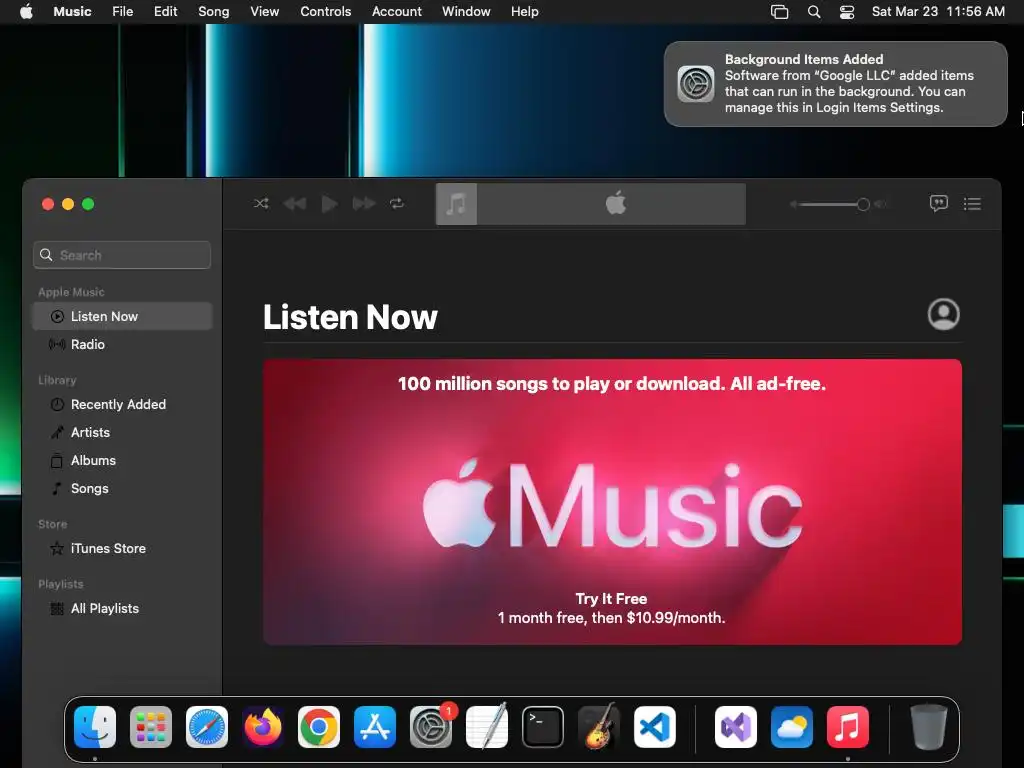
Task: Open the iTunes Store sidebar item
Action: [122, 549]
